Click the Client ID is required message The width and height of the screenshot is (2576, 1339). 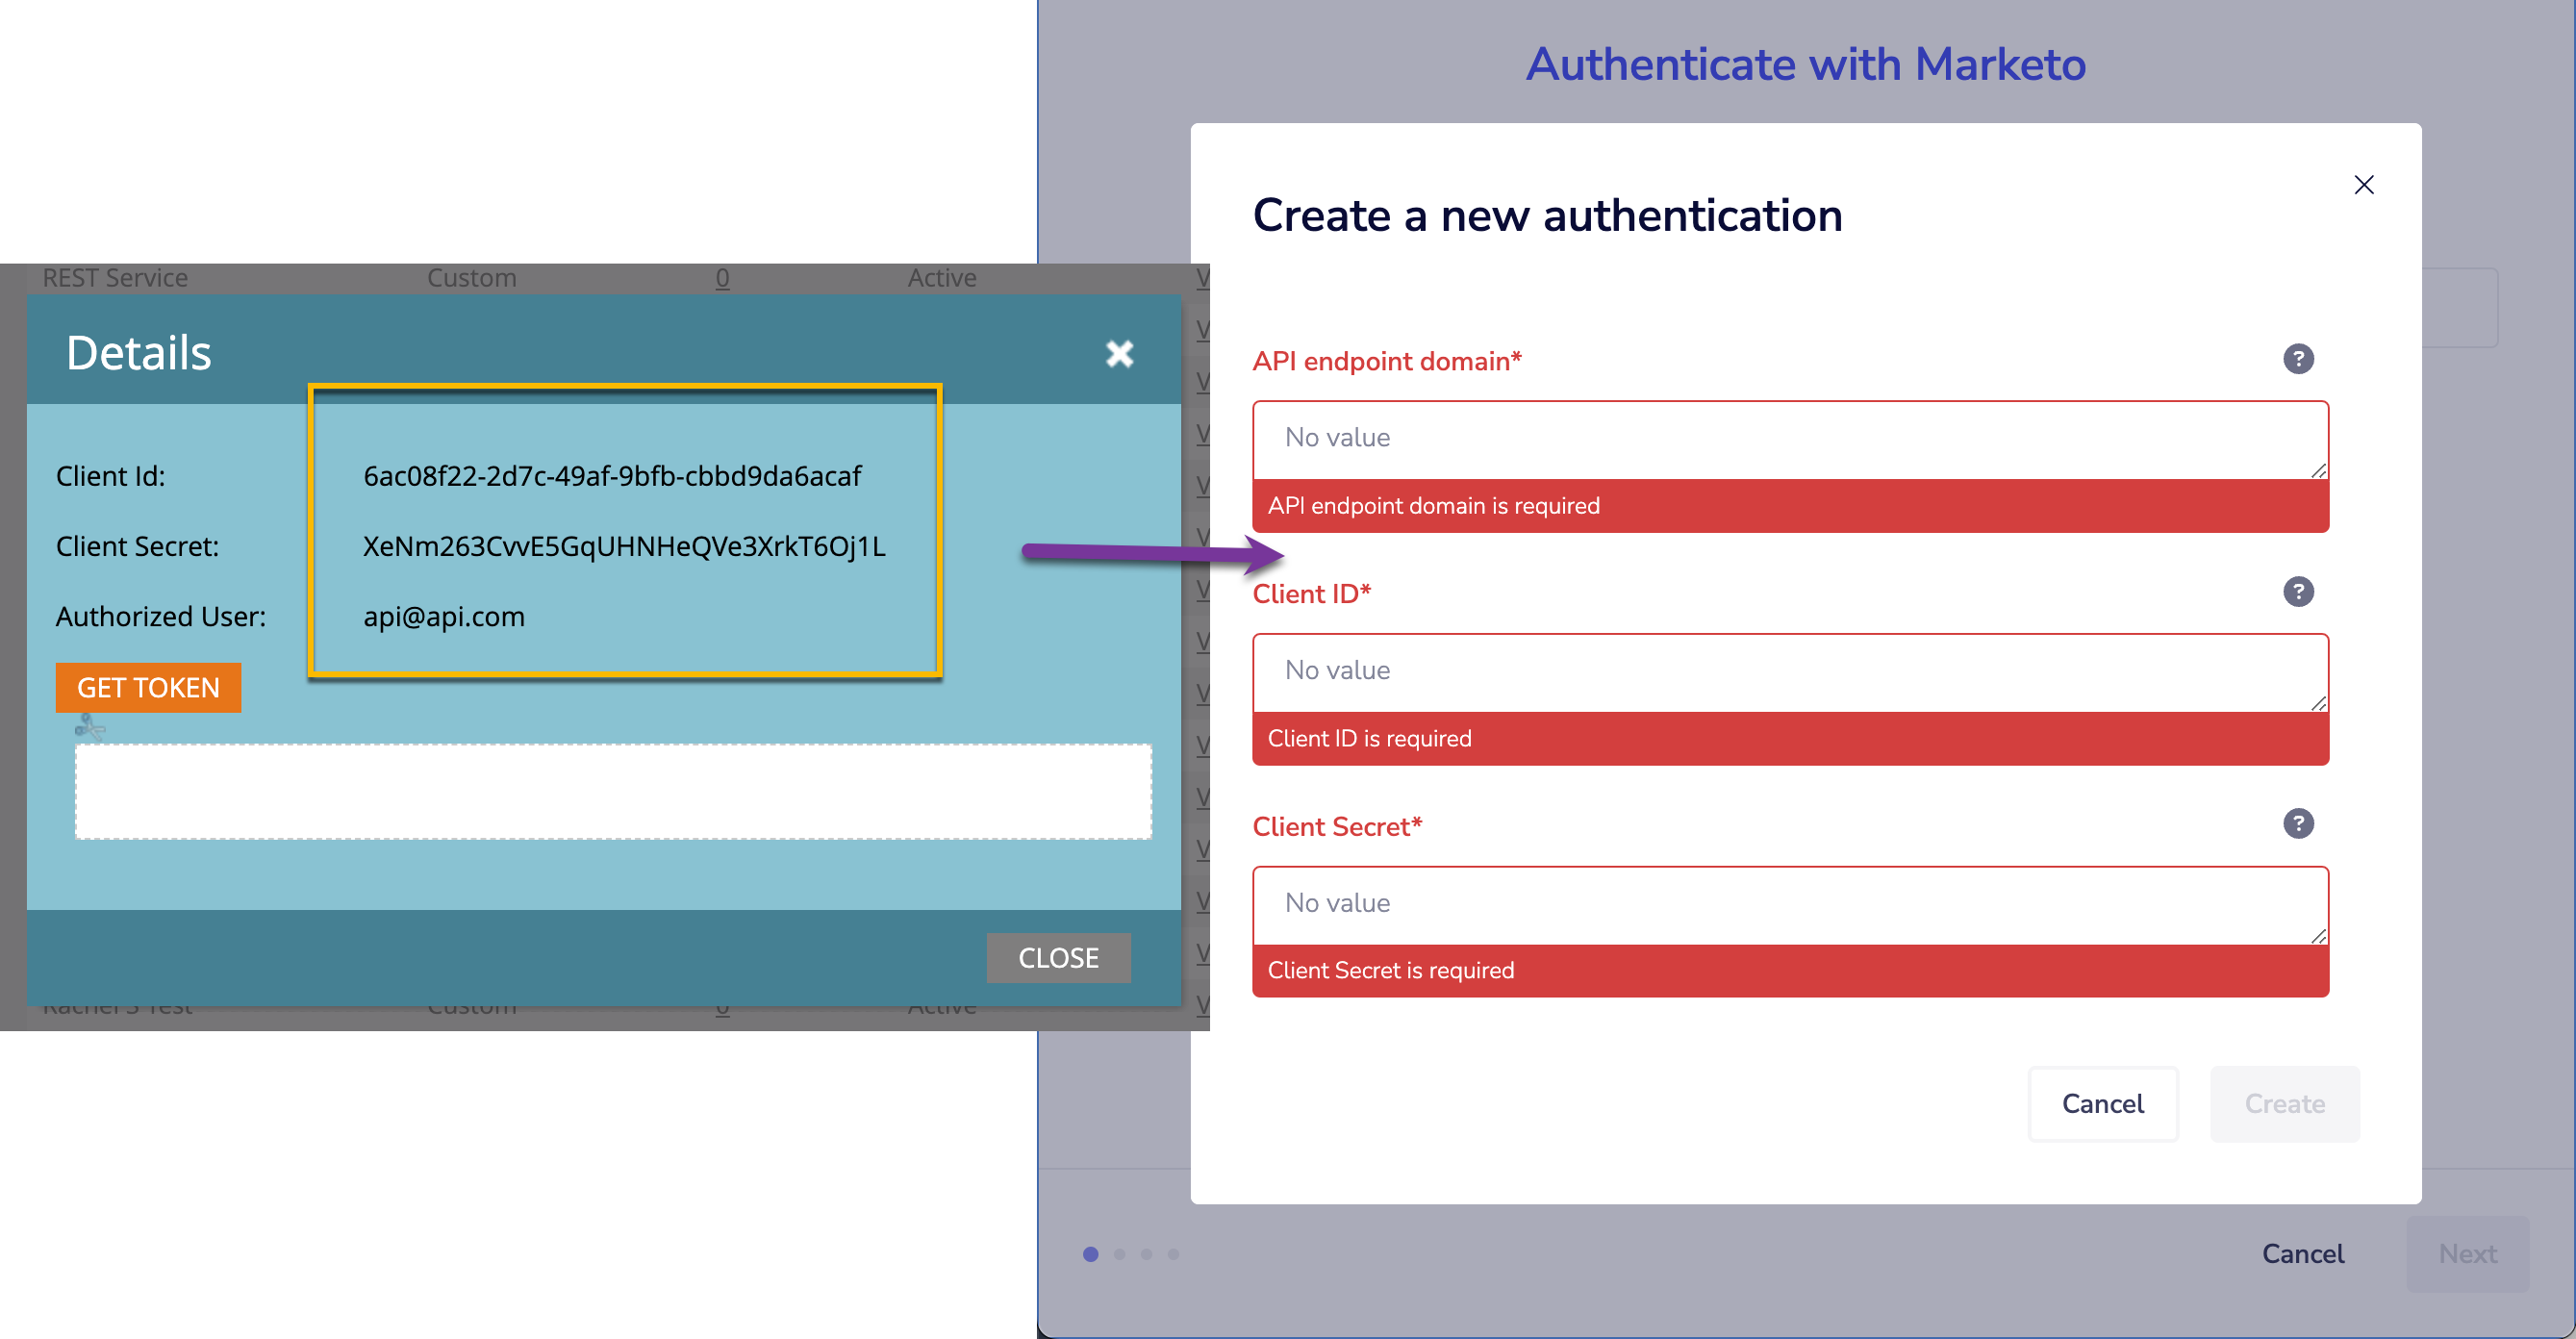tap(1369, 739)
